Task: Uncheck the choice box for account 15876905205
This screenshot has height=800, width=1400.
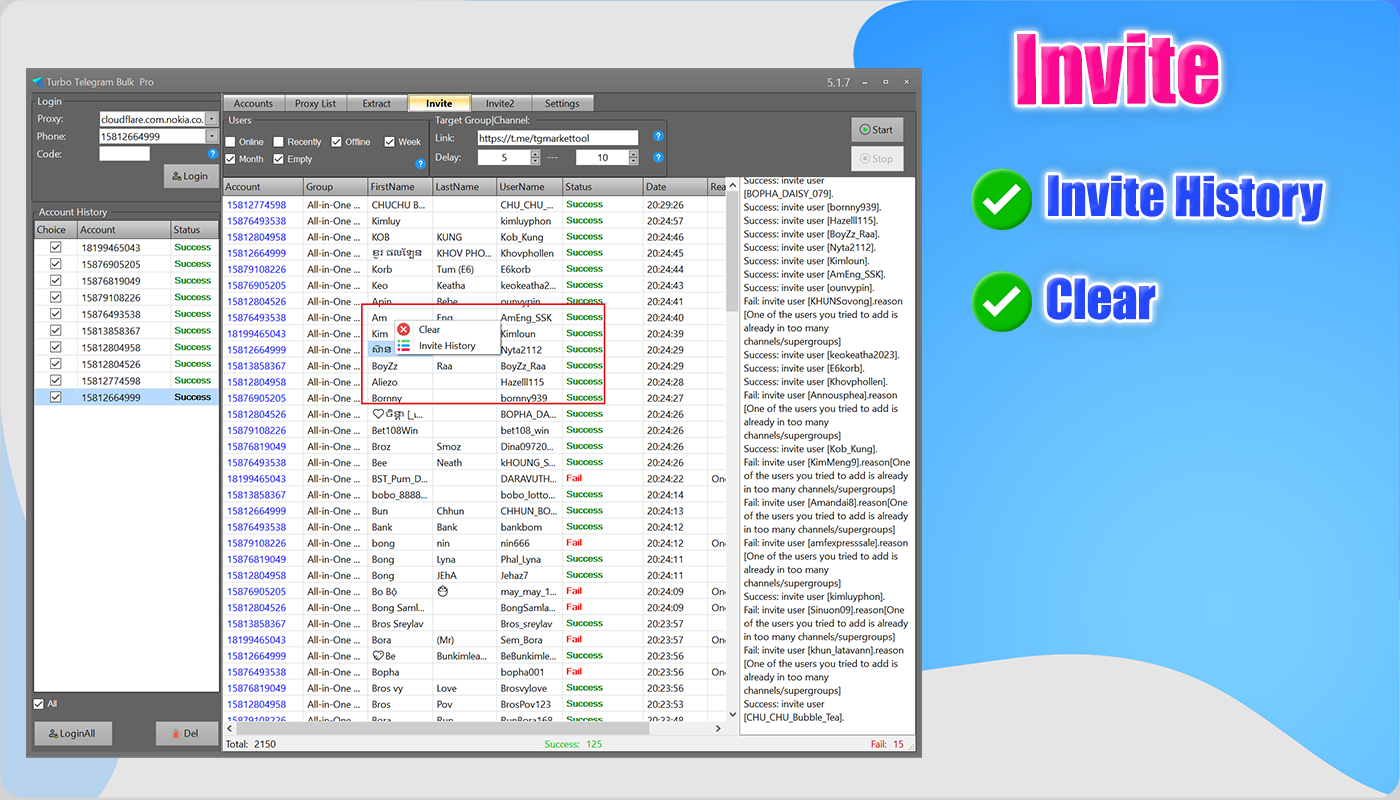Action: (x=56, y=264)
